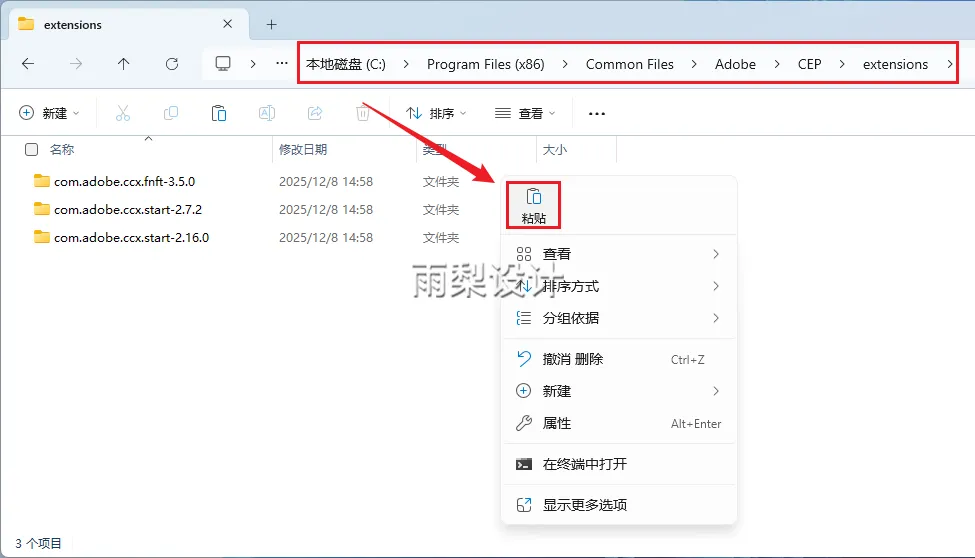This screenshot has width=975, height=558.
Task: Sort by the 修改日期 column header
Action: pyautogui.click(x=303, y=149)
